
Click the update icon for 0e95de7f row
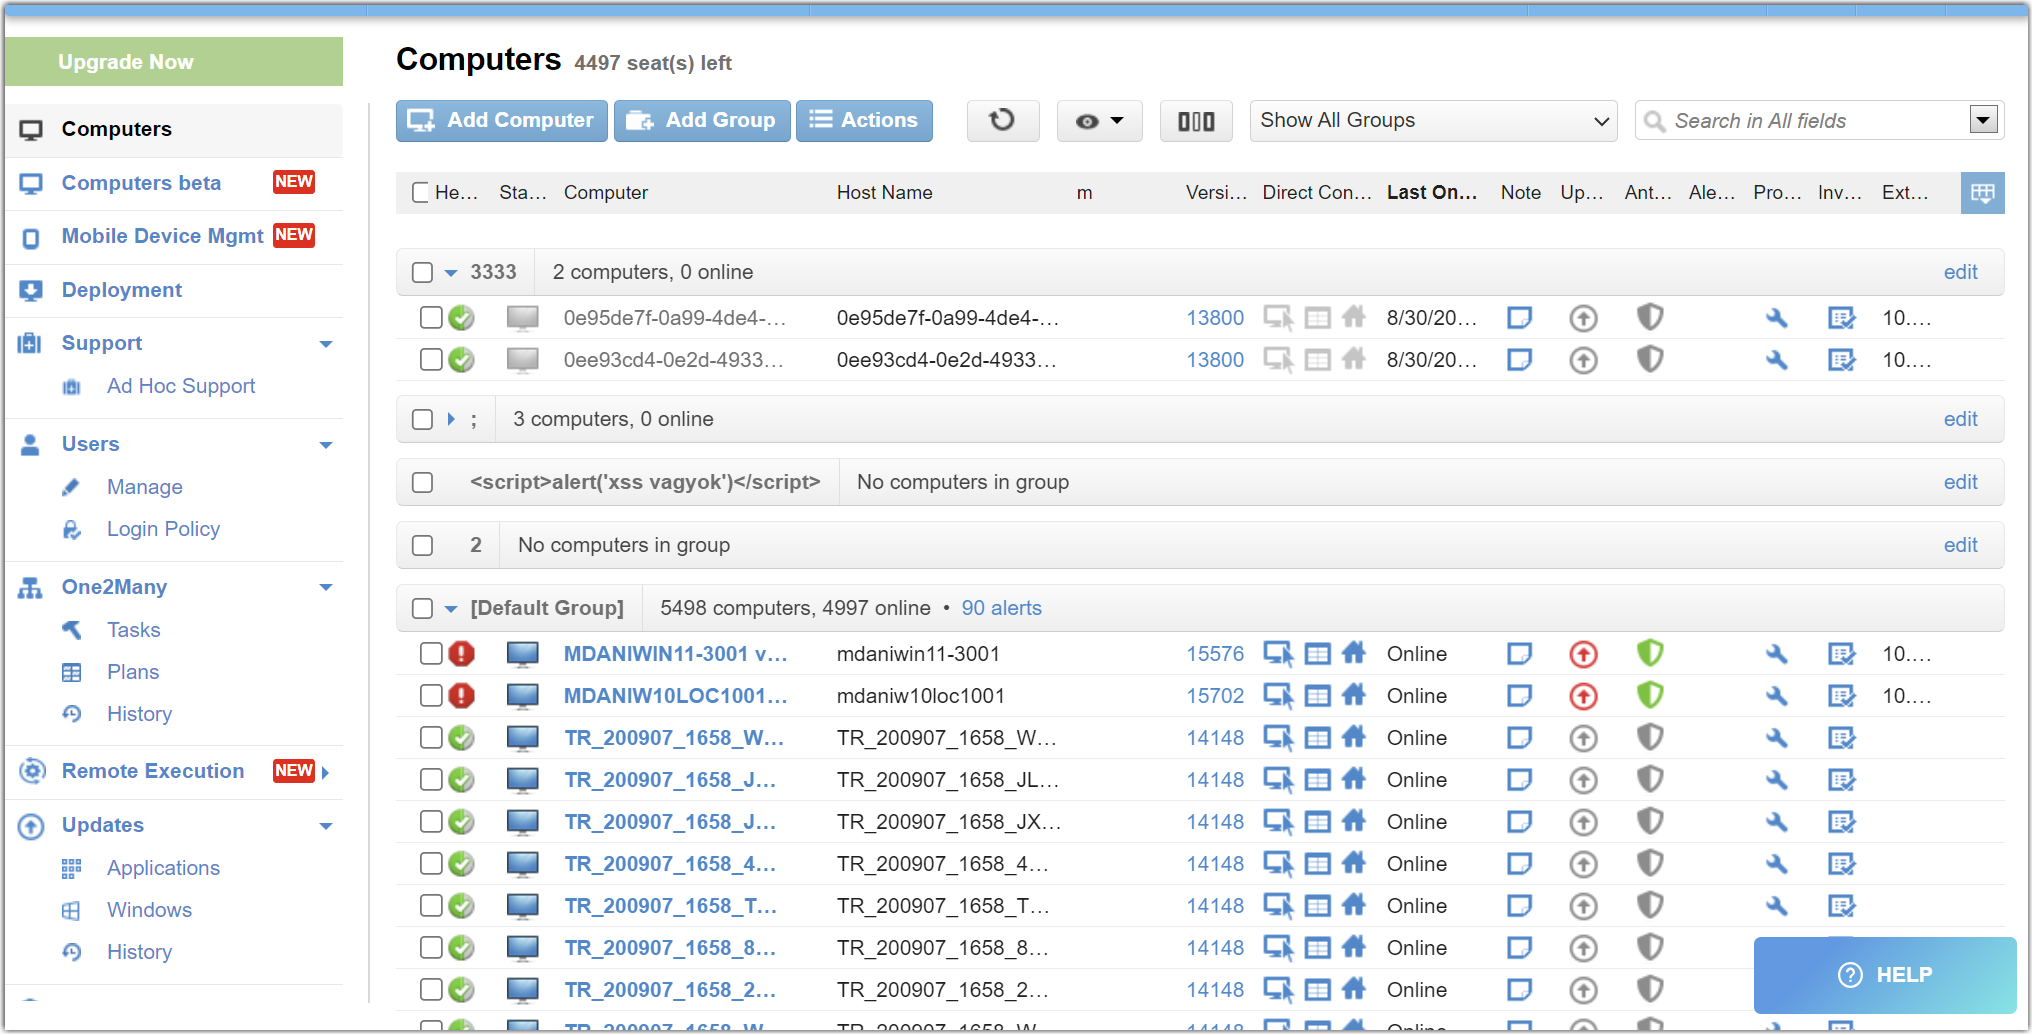click(1583, 319)
